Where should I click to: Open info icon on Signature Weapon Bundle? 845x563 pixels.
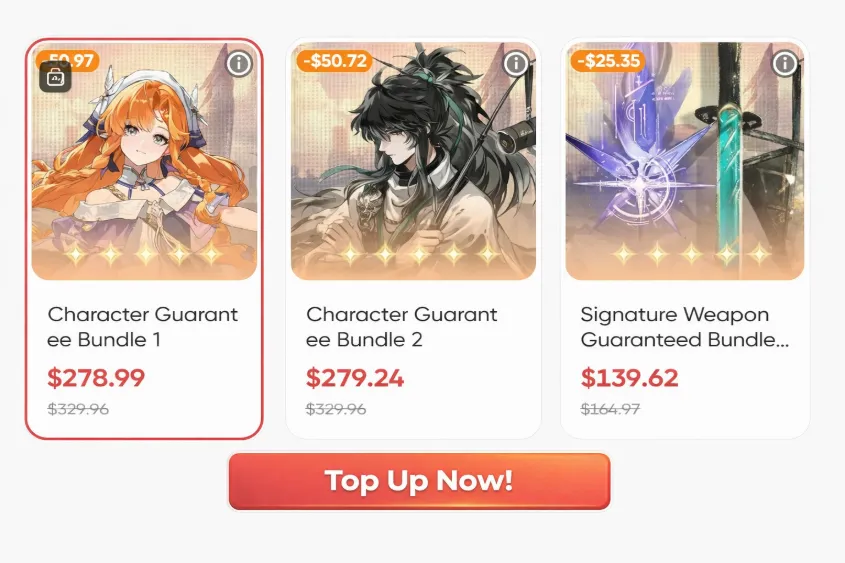[785, 64]
